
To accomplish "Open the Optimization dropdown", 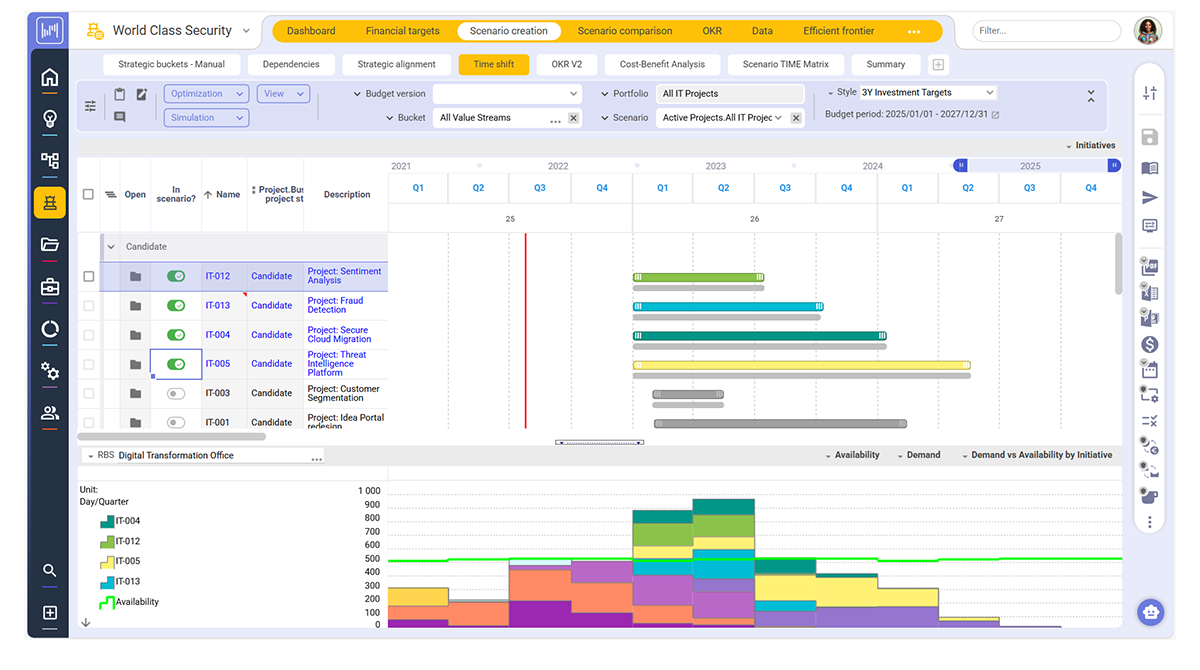I will 206,94.
